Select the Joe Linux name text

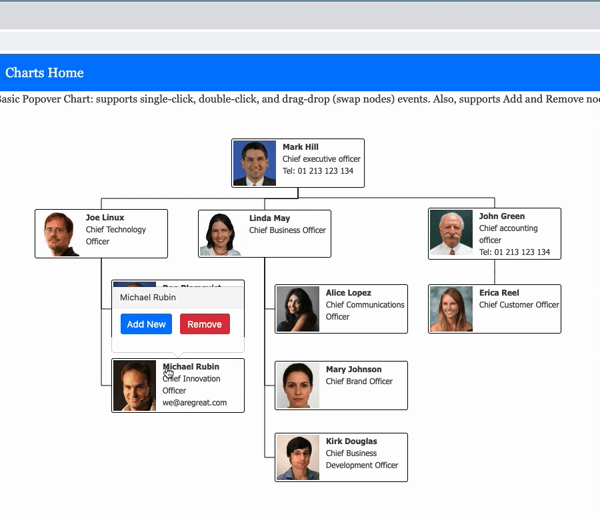coord(105,217)
